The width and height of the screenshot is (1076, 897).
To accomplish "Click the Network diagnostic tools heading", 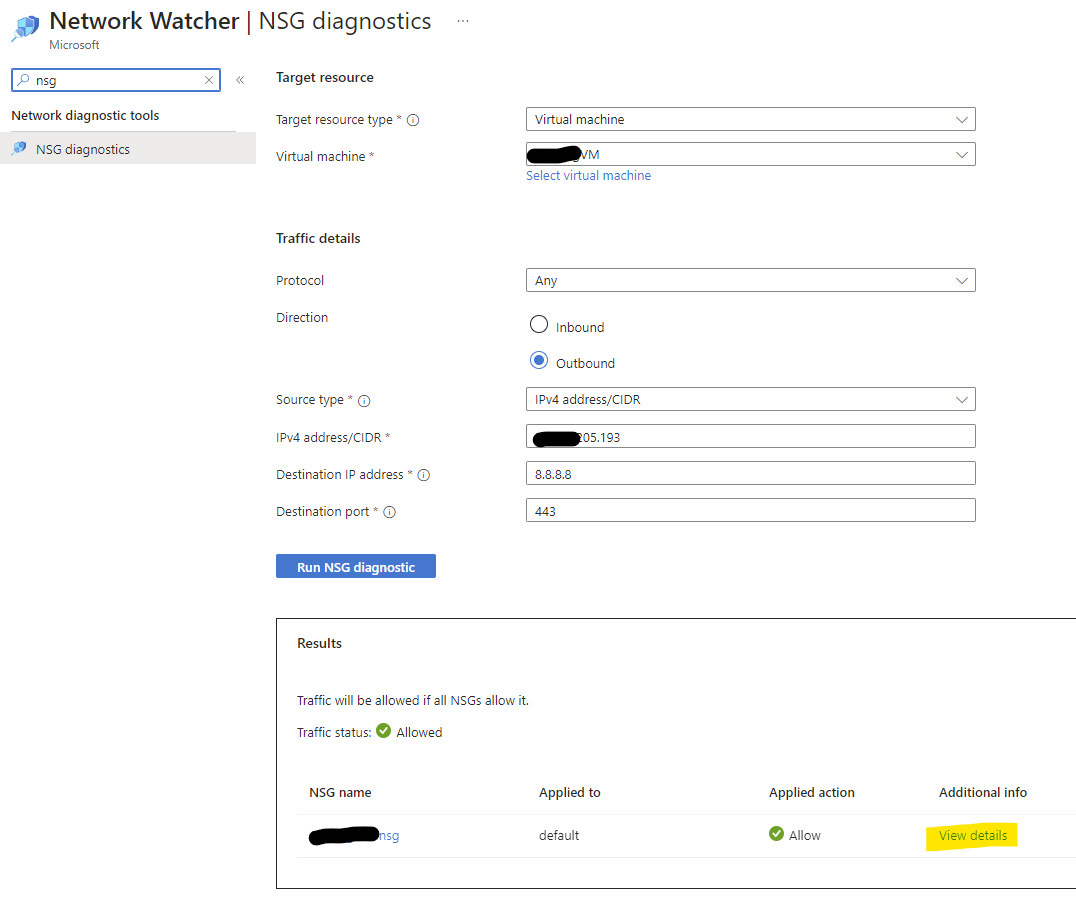I will (x=85, y=115).
